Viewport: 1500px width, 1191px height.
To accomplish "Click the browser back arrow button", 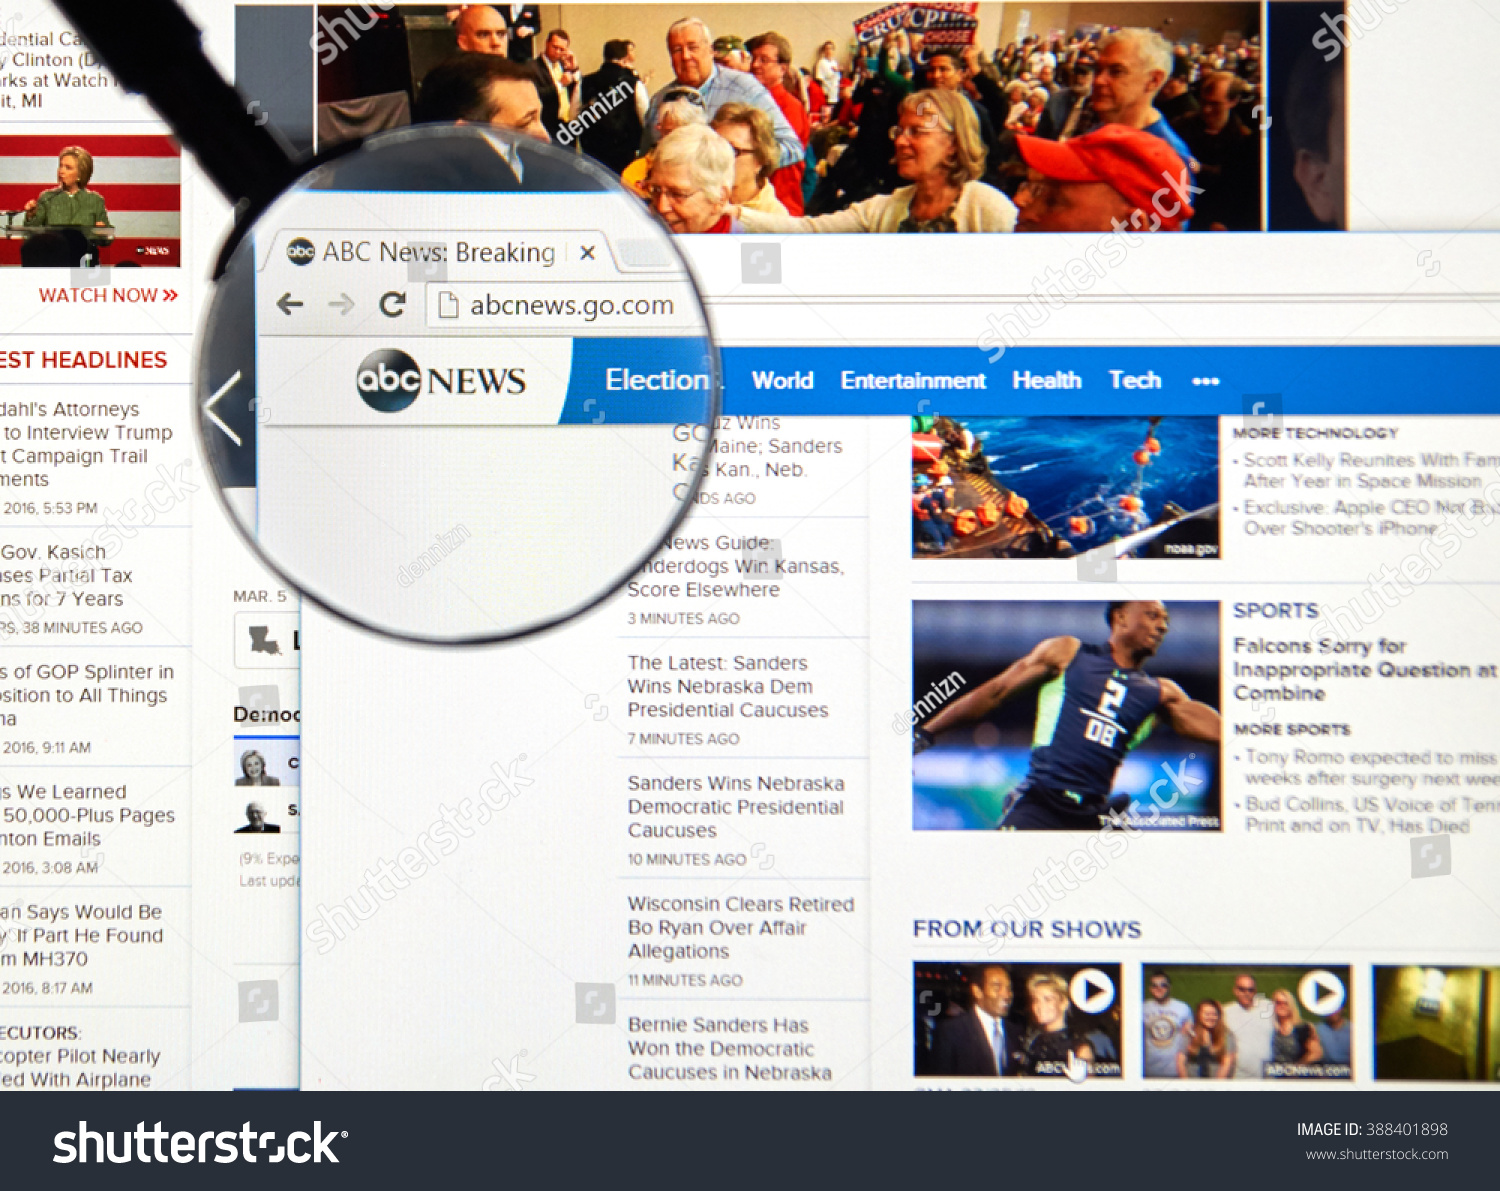I will click(x=290, y=304).
